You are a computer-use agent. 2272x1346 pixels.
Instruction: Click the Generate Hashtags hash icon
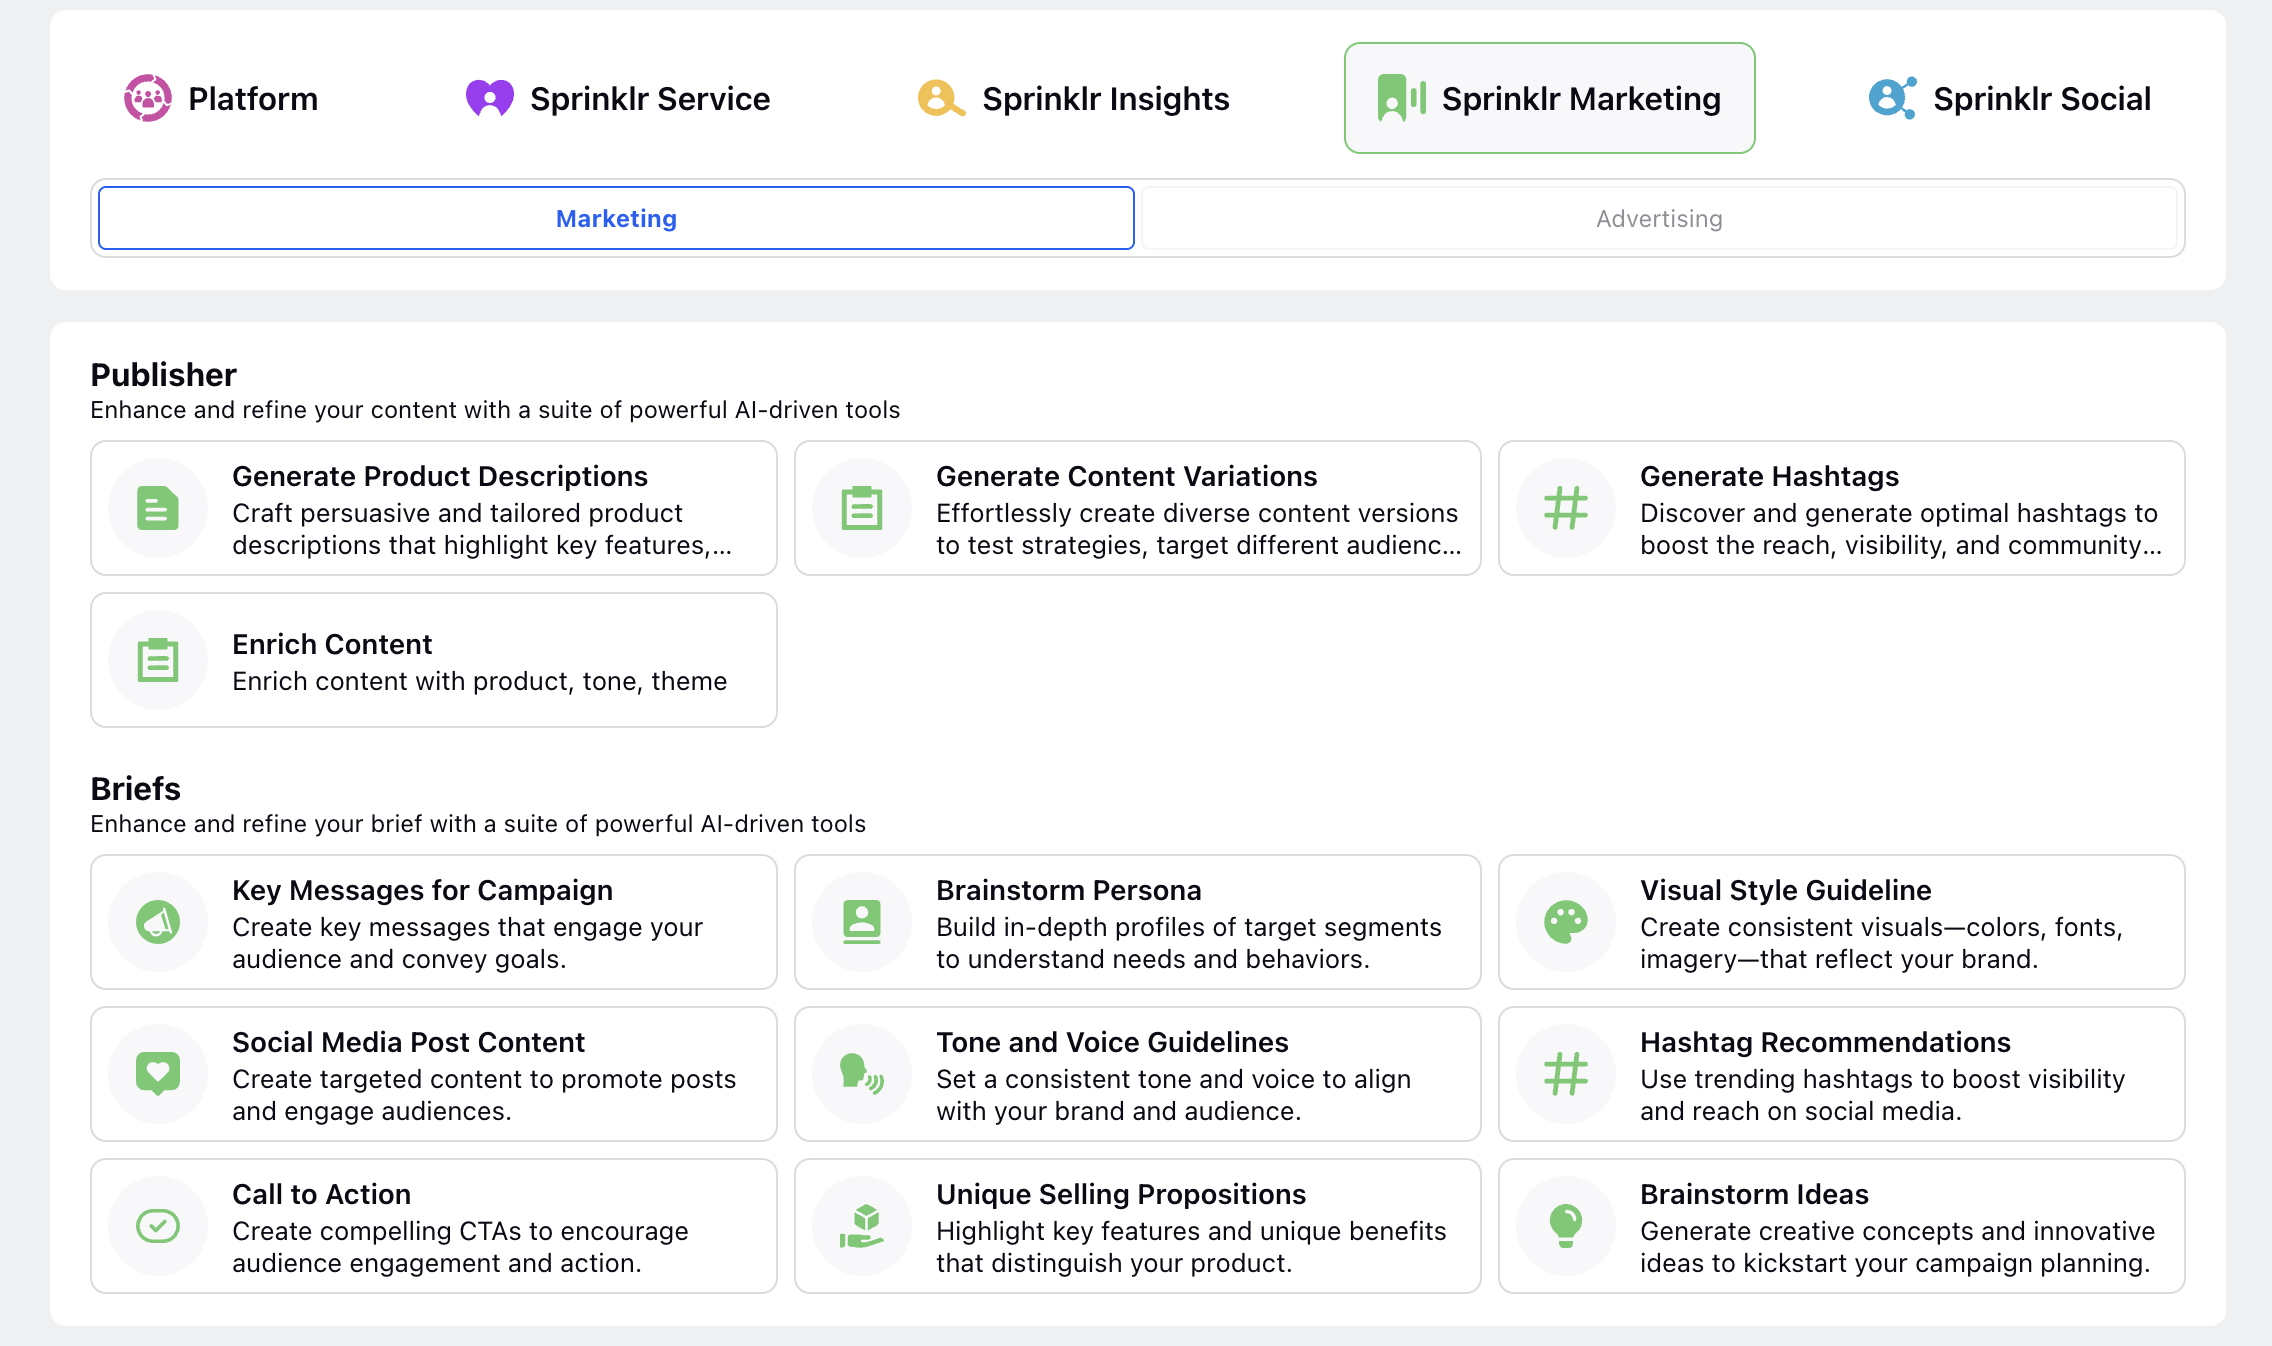(1566, 508)
